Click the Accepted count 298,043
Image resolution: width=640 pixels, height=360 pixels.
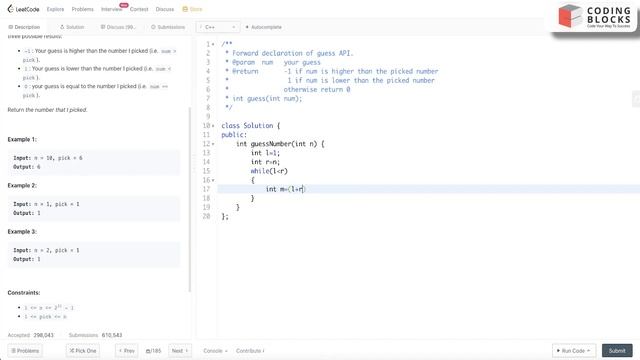pyautogui.click(x=43, y=335)
